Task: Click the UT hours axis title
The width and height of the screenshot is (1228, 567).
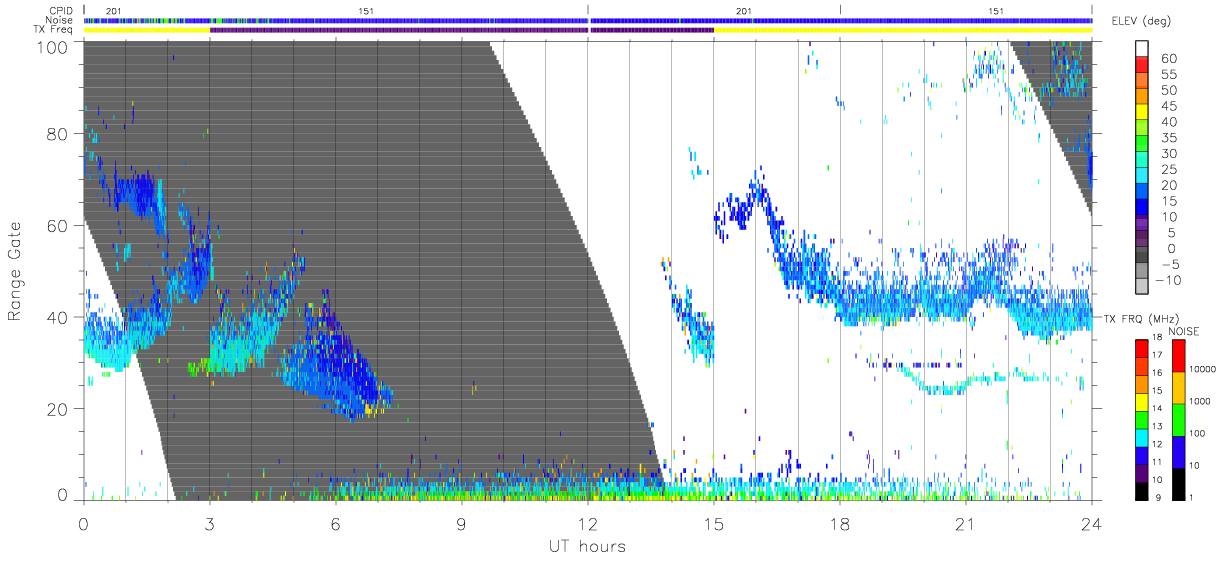Action: pos(587,545)
